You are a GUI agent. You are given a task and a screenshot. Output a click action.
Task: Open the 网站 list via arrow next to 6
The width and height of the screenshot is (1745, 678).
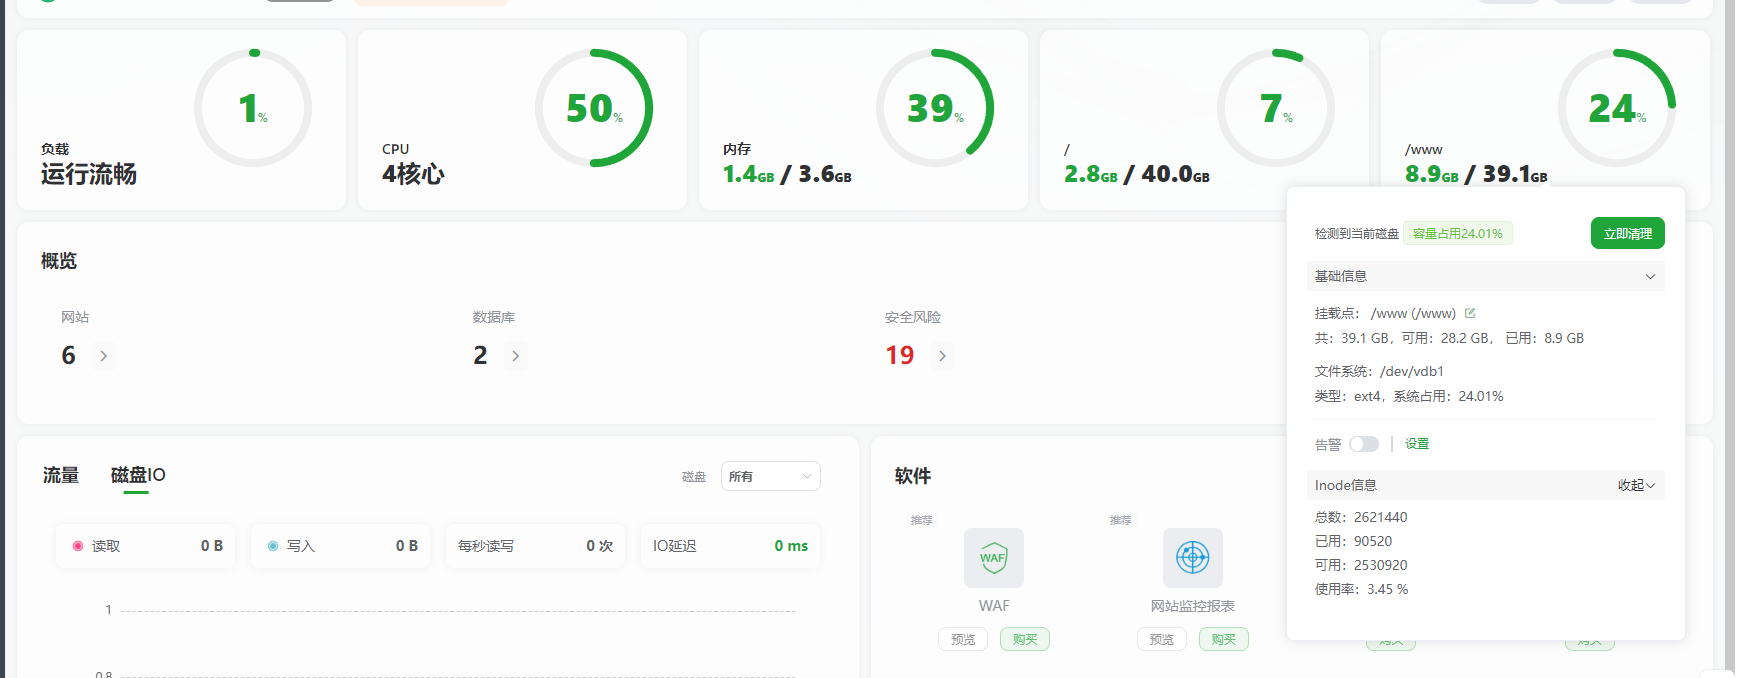point(103,356)
